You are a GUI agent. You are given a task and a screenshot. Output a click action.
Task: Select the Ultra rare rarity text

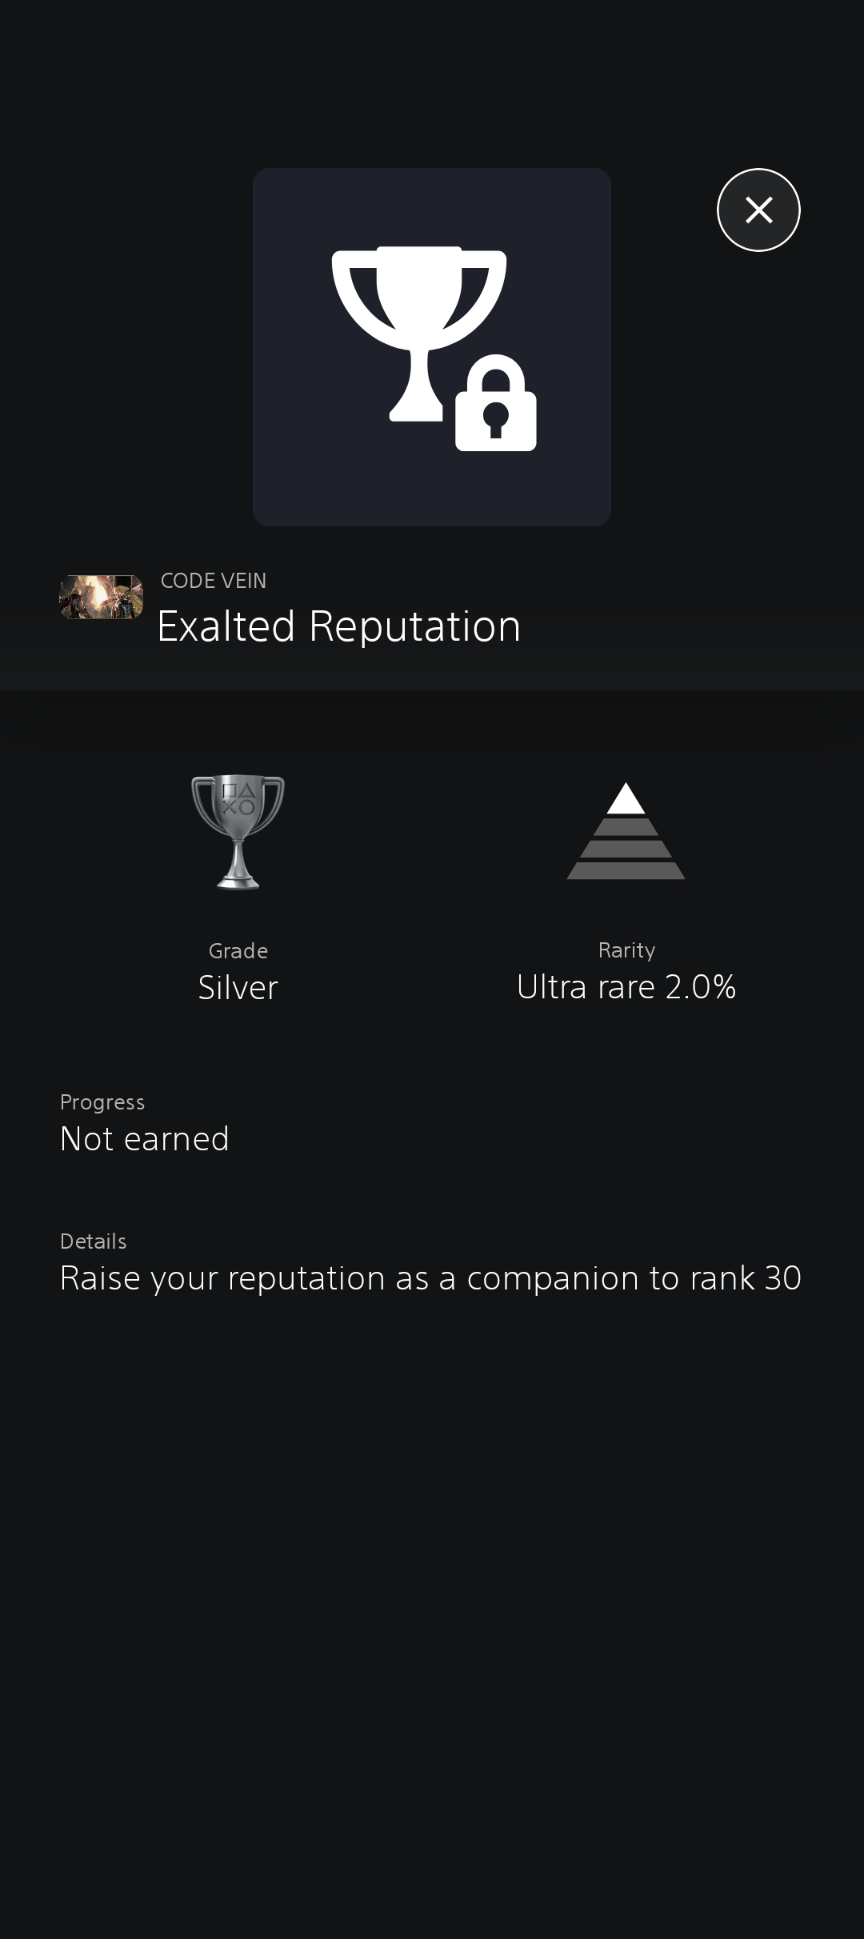[586, 988]
